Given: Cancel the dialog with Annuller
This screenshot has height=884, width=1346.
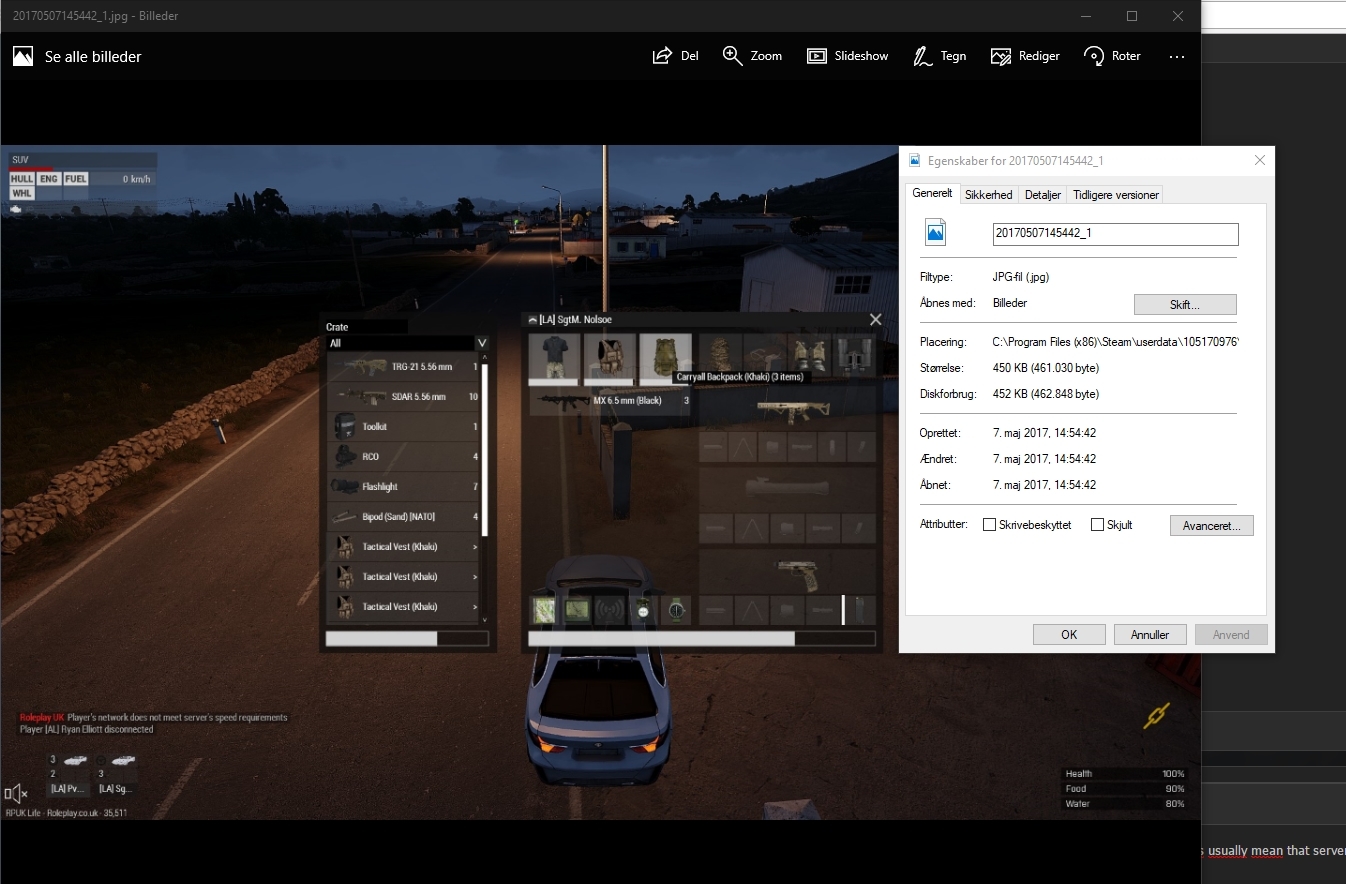Looking at the screenshot, I should (x=1150, y=635).
